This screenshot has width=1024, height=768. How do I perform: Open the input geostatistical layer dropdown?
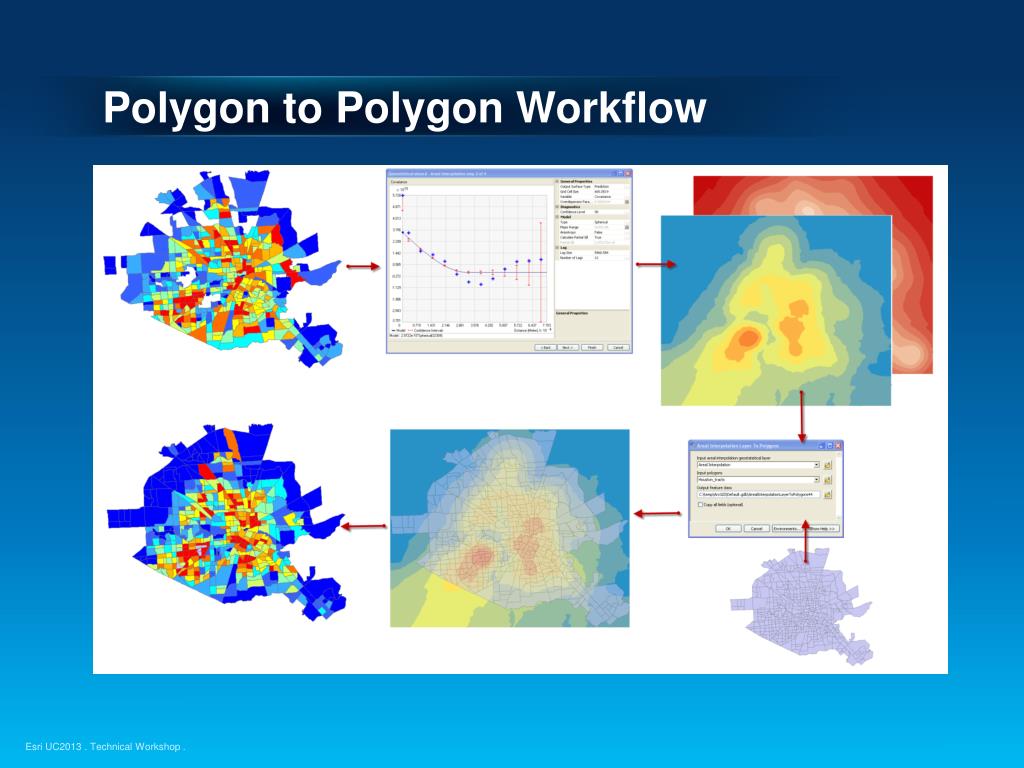816,465
